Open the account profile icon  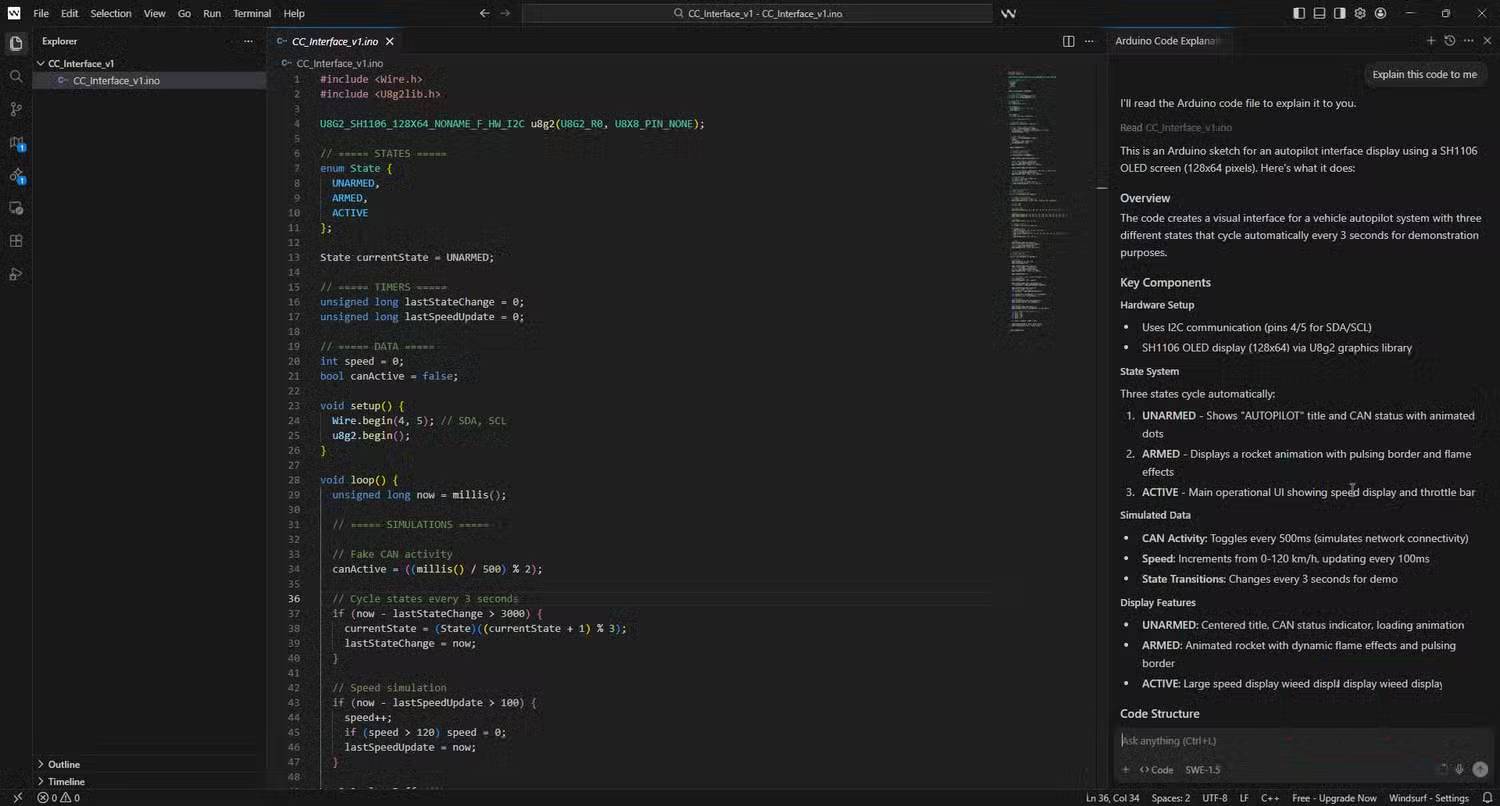(1381, 13)
